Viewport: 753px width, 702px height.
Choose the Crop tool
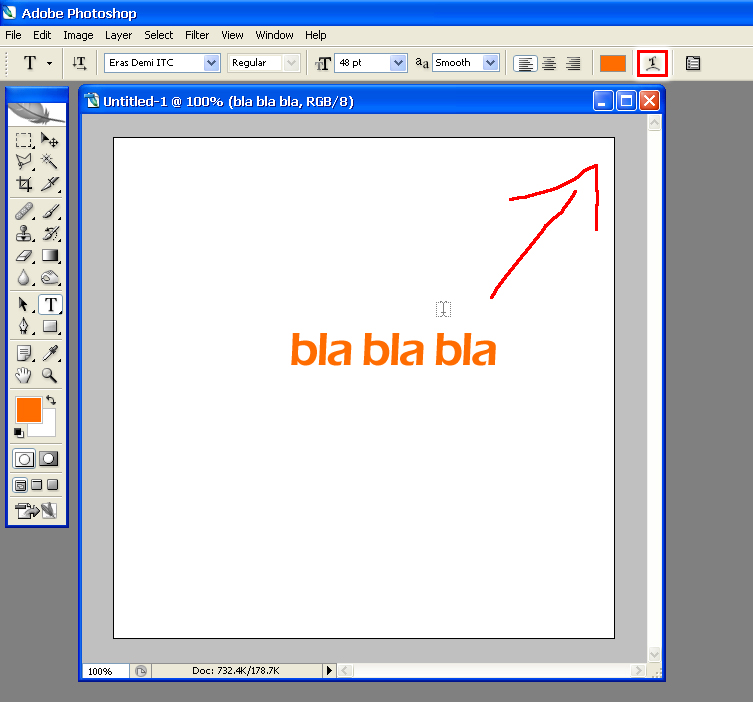pos(24,184)
